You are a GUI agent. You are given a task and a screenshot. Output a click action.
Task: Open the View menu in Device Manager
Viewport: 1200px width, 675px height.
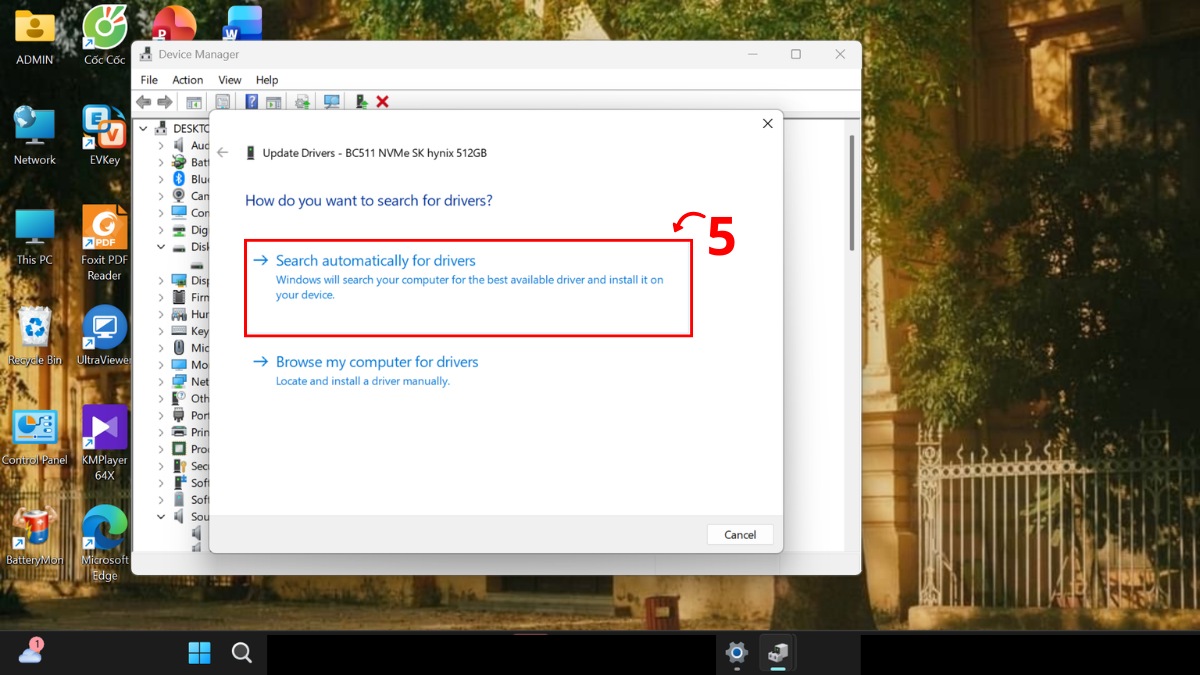tap(230, 80)
